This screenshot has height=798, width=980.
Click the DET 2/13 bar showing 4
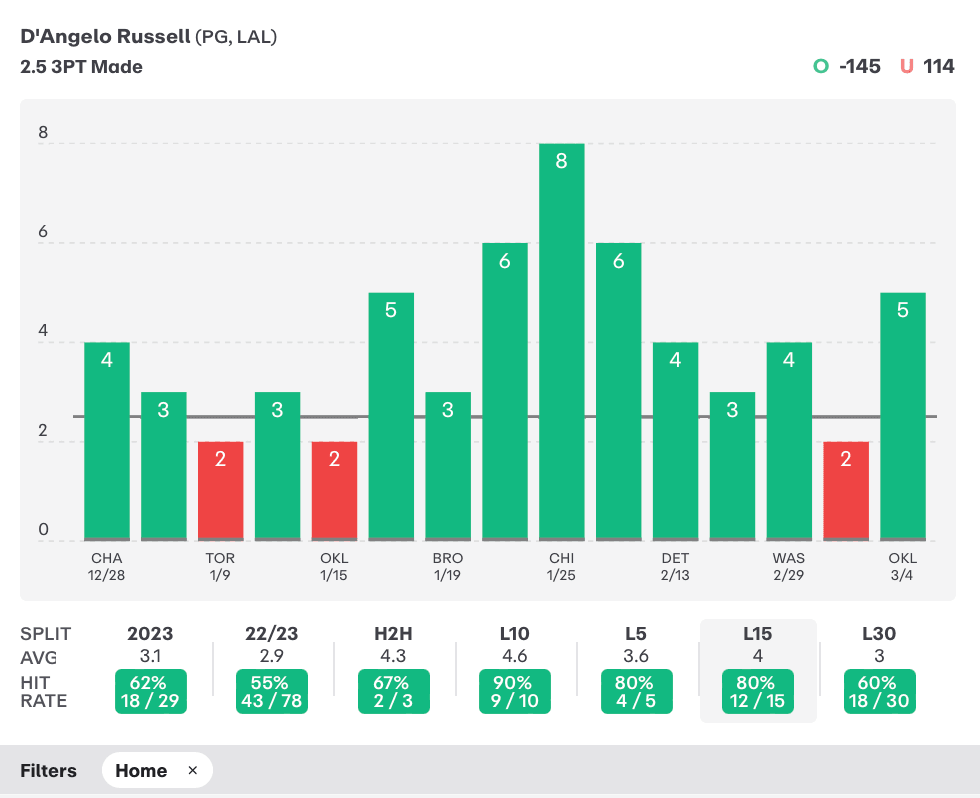click(x=676, y=441)
